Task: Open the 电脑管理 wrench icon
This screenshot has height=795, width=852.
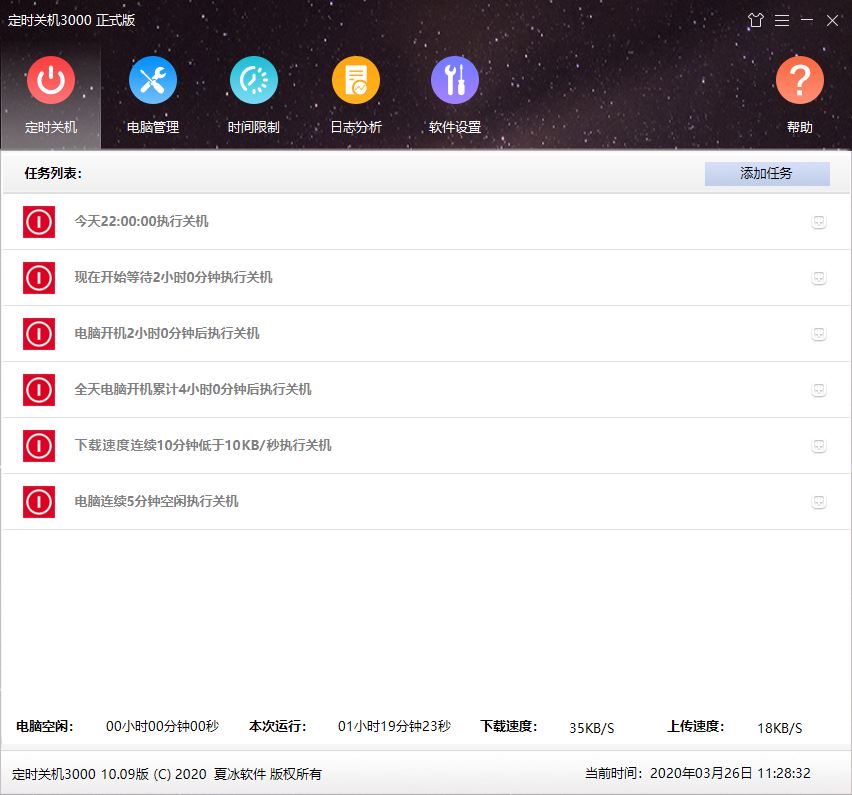Action: point(153,82)
